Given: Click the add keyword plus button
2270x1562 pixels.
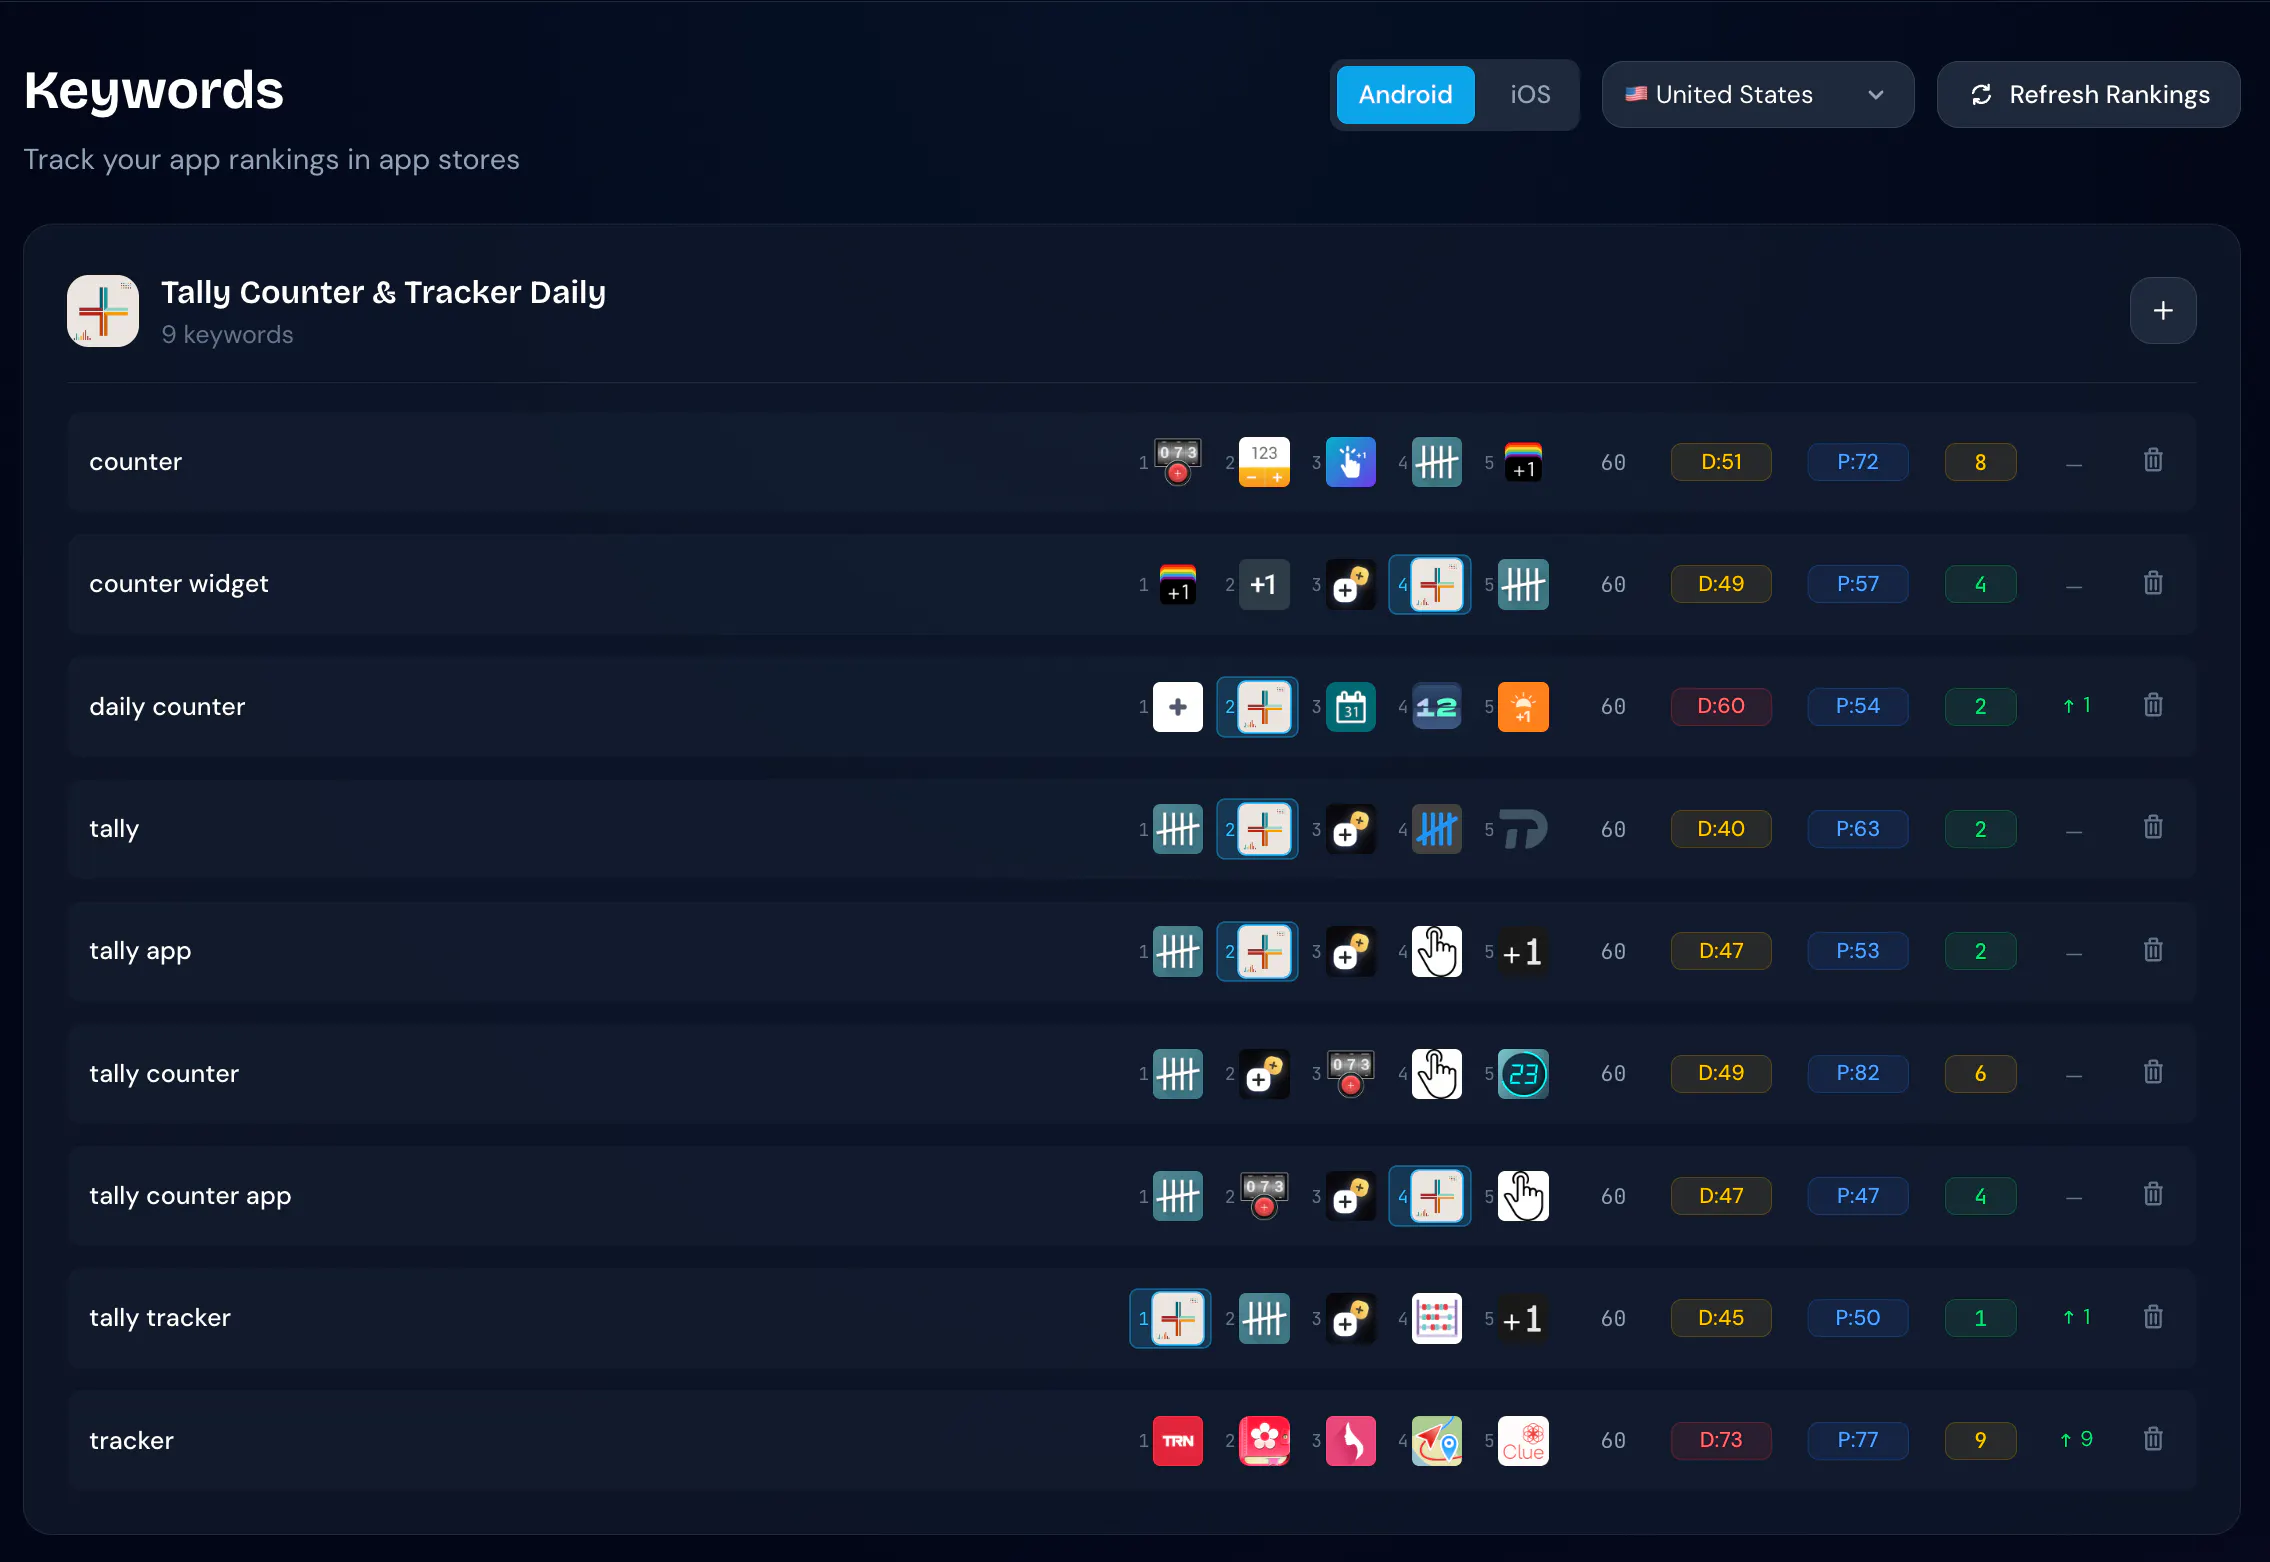Looking at the screenshot, I should (2163, 311).
